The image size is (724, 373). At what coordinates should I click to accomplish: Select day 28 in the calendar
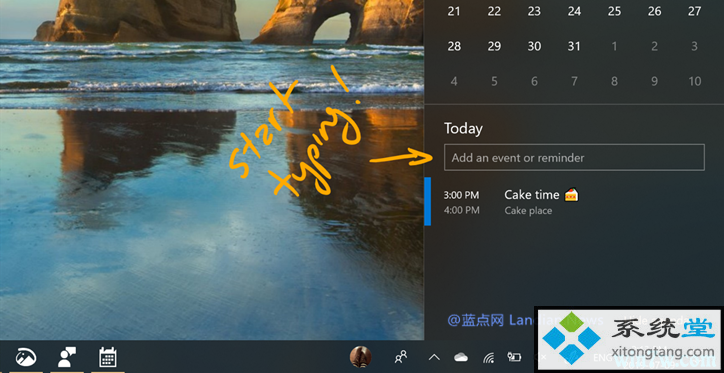454,46
